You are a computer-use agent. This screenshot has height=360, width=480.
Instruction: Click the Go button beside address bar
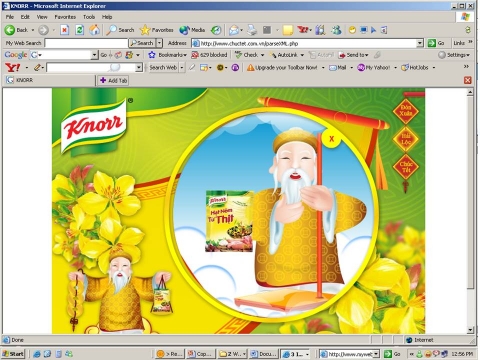click(x=436, y=43)
